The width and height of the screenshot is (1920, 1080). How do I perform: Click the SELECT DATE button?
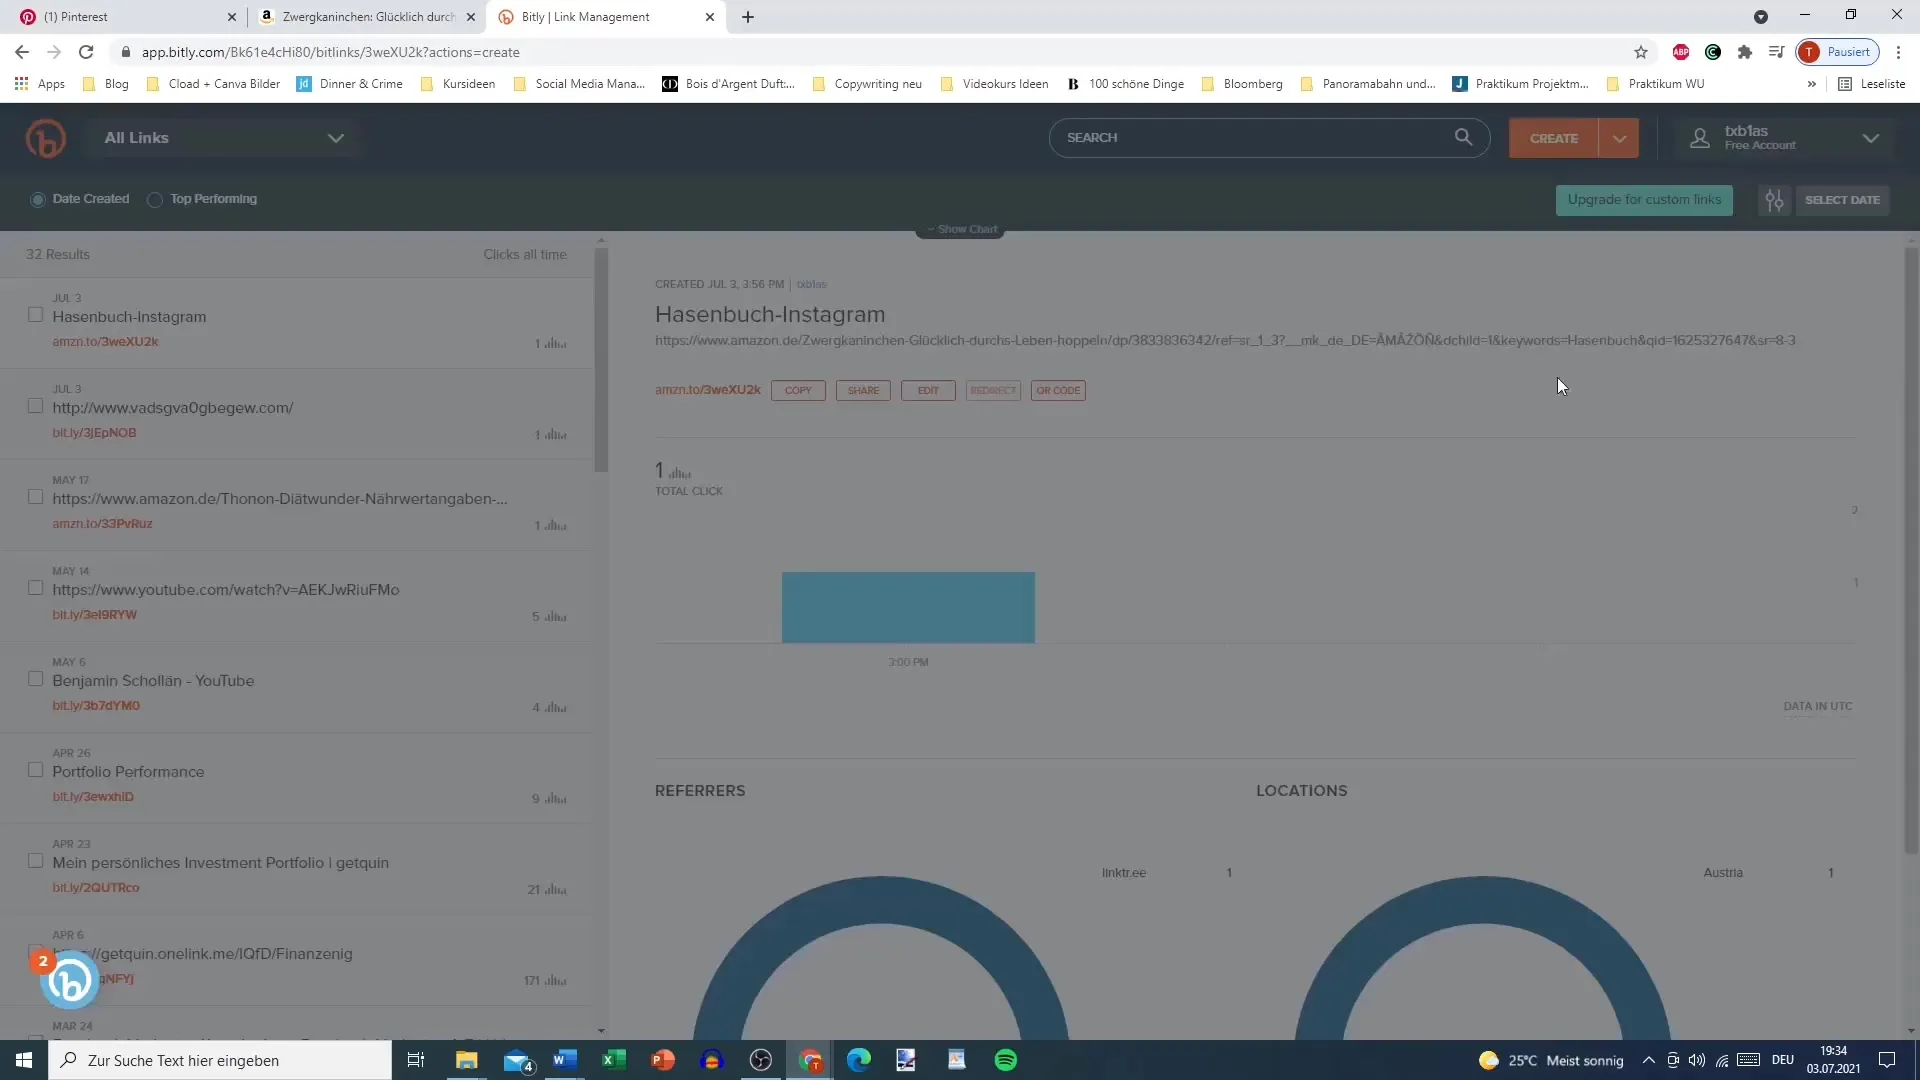coord(1842,200)
